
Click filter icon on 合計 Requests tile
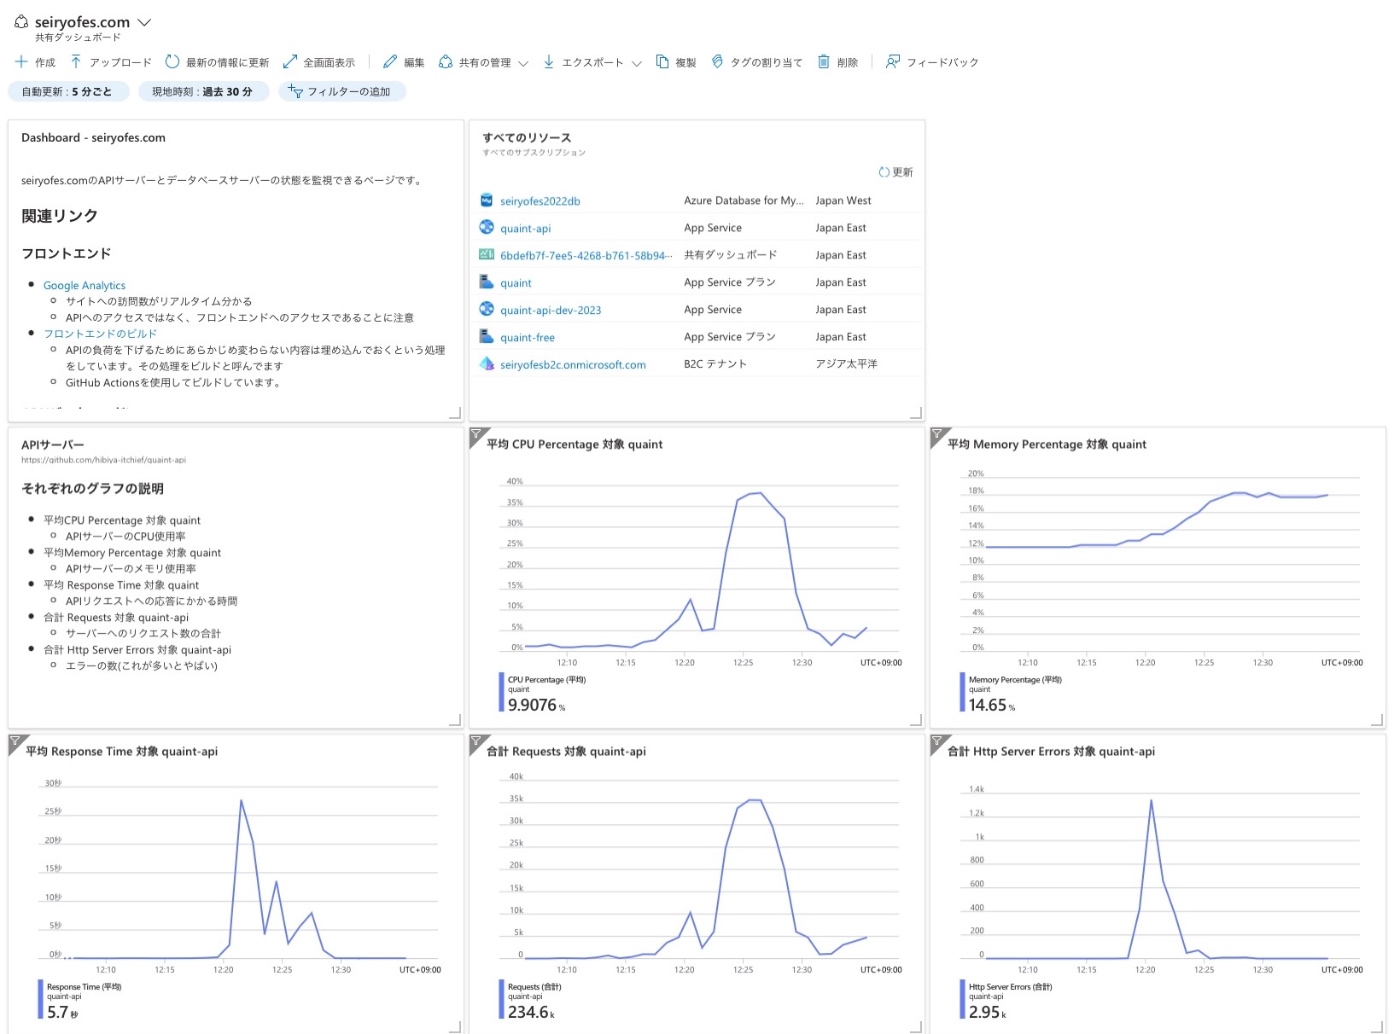pos(476,742)
